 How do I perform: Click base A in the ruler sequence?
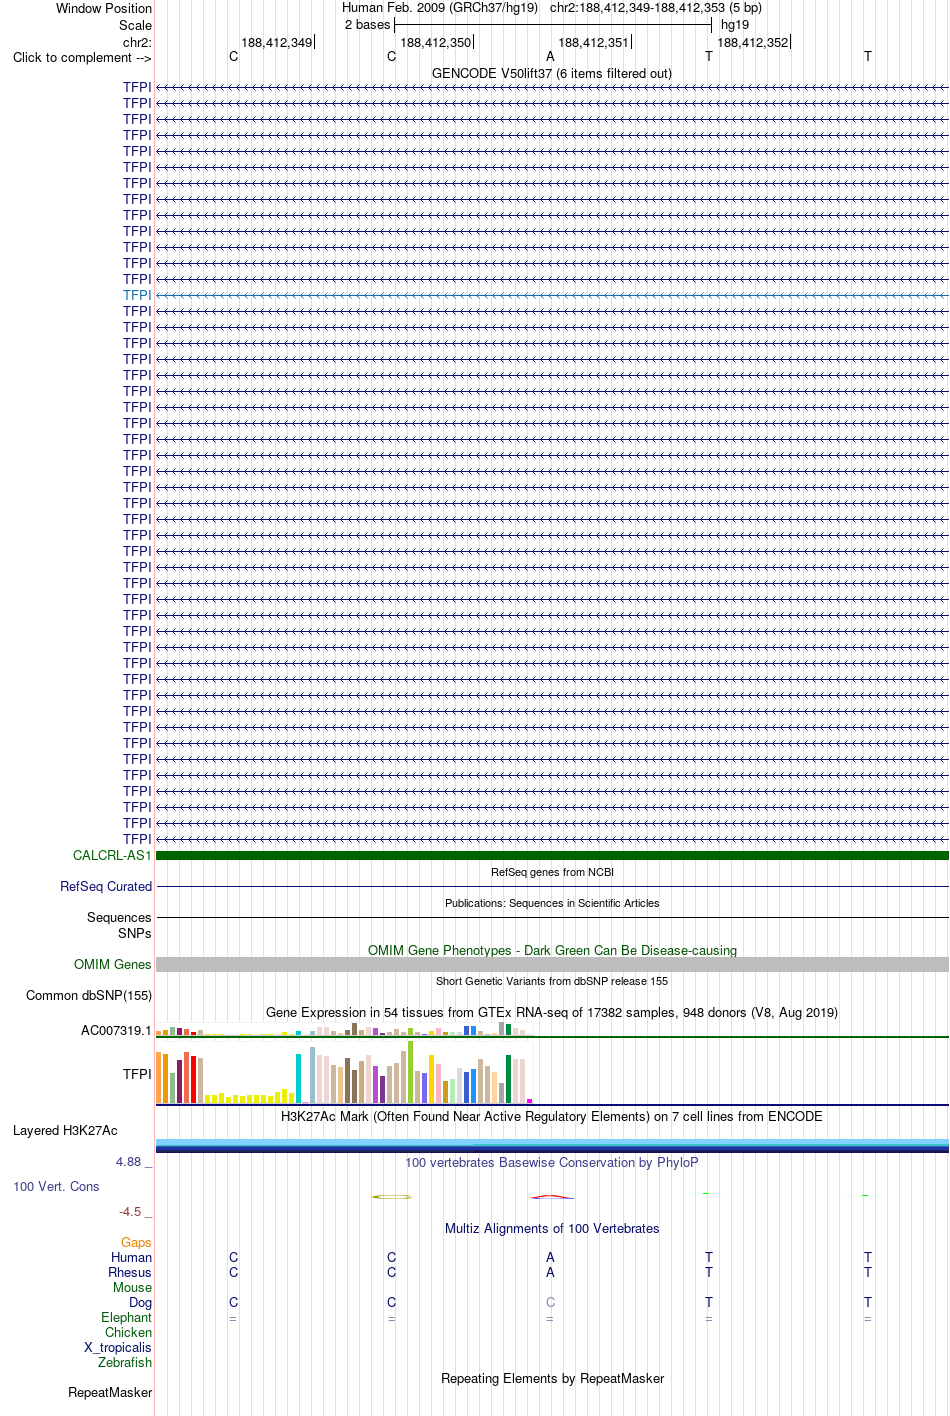(550, 56)
